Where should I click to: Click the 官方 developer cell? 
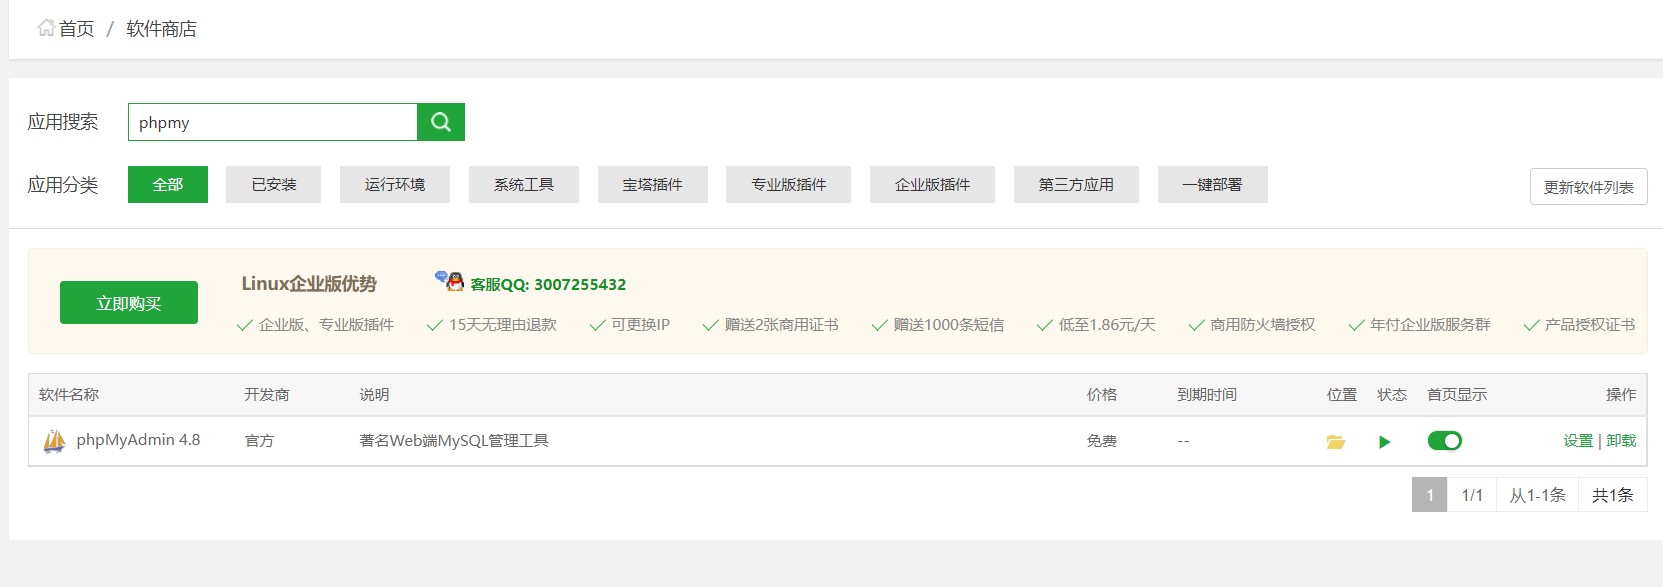tap(259, 441)
